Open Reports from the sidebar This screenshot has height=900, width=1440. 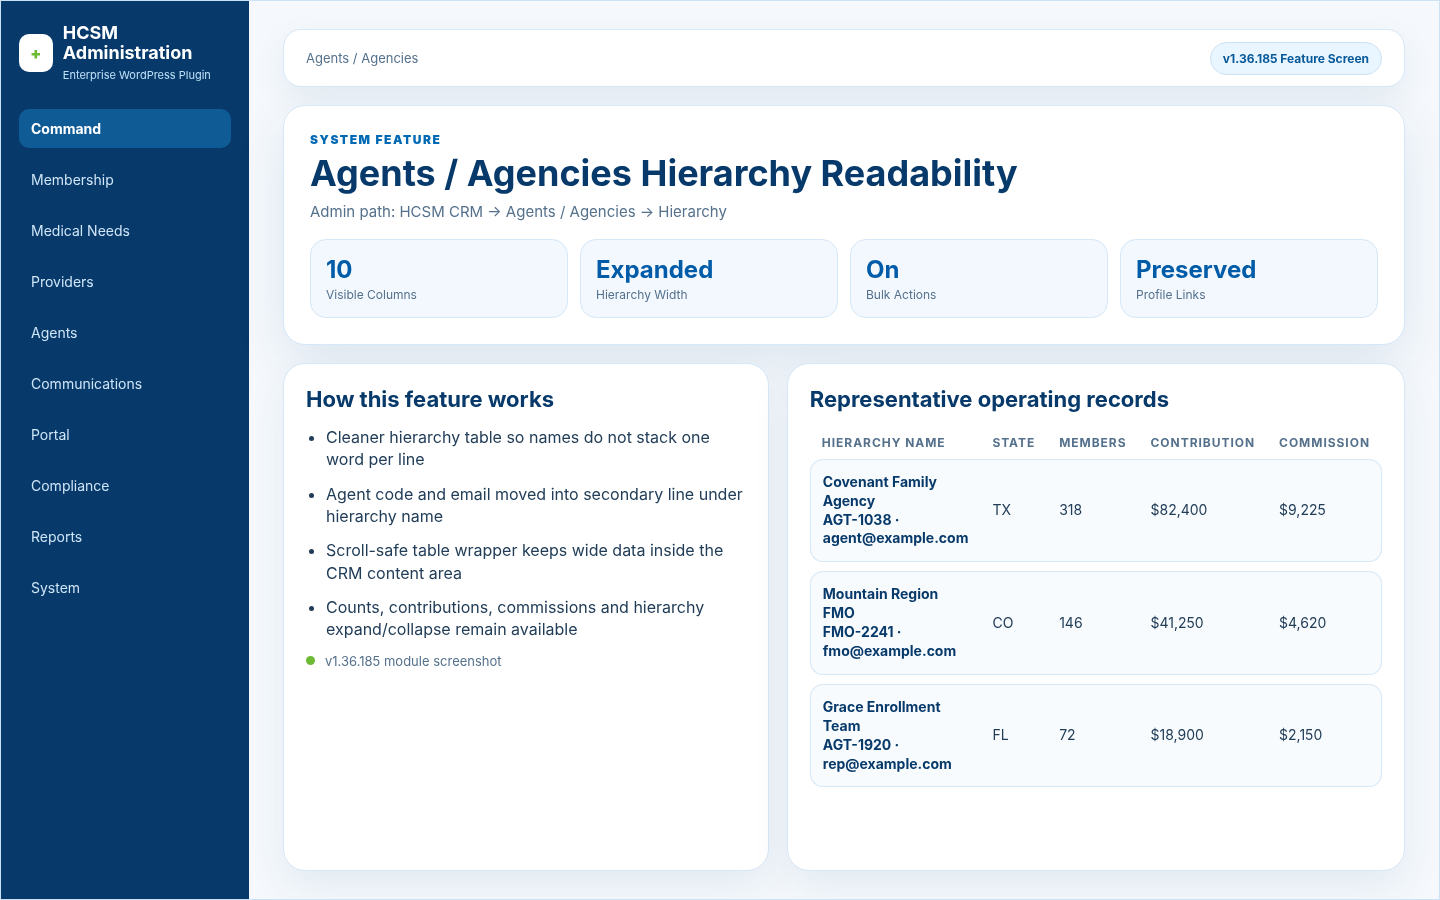pyautogui.click(x=125, y=537)
